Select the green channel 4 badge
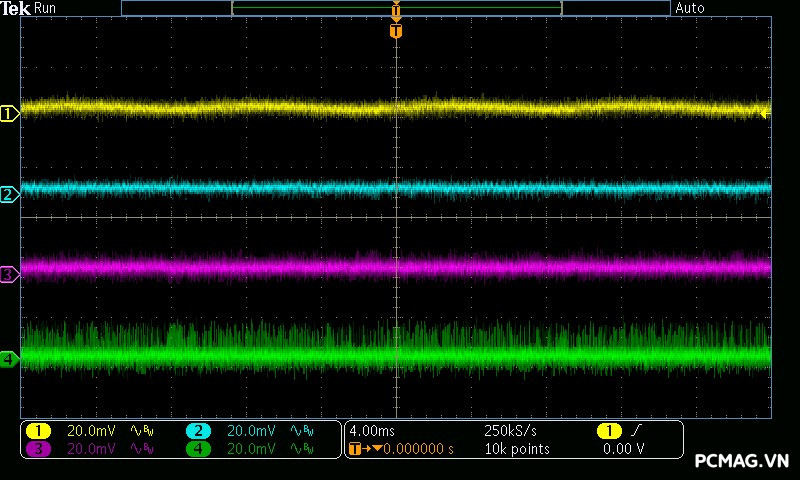 (198, 449)
